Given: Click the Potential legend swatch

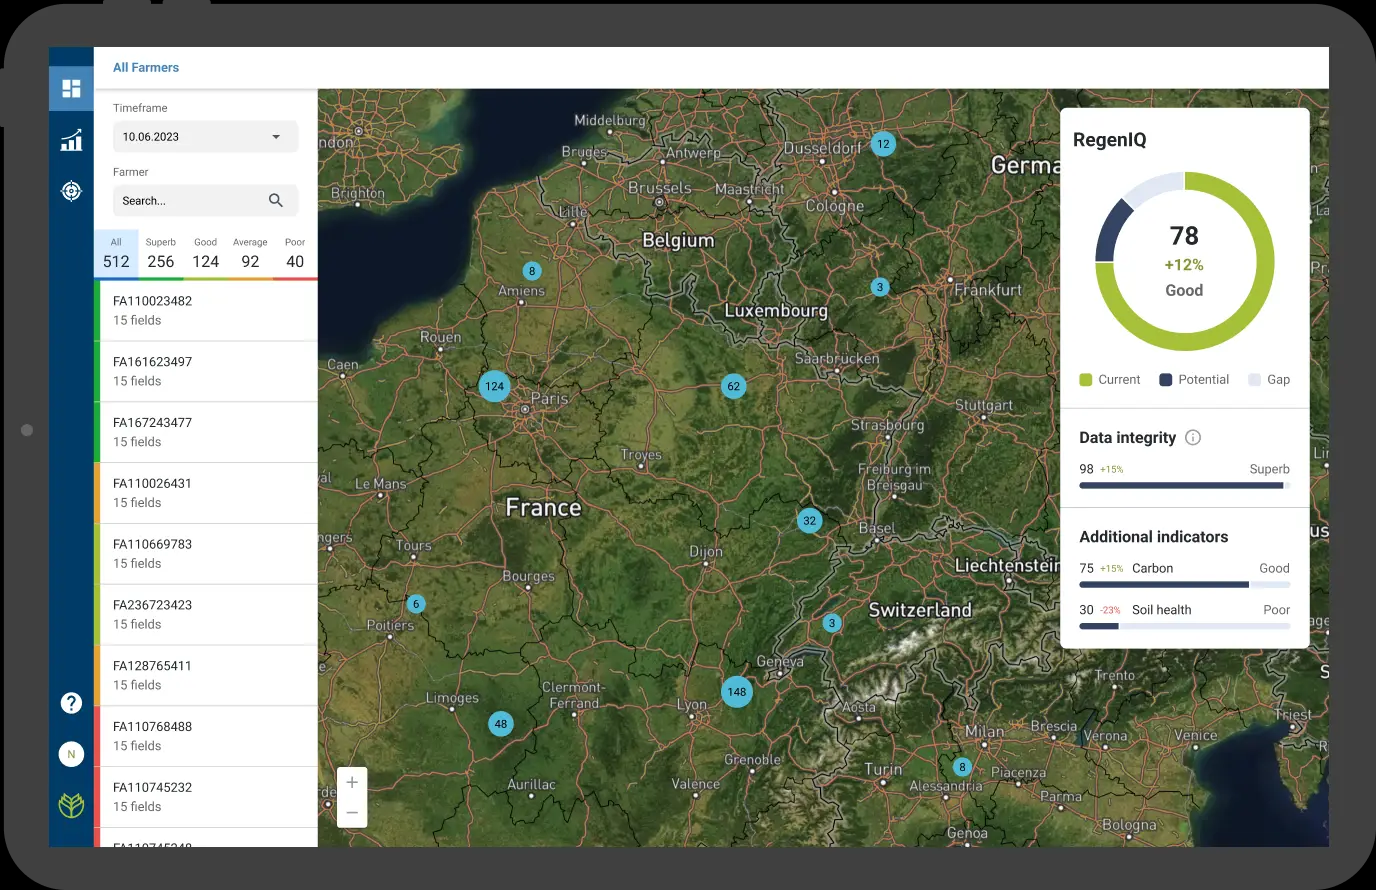Looking at the screenshot, I should pos(1165,380).
